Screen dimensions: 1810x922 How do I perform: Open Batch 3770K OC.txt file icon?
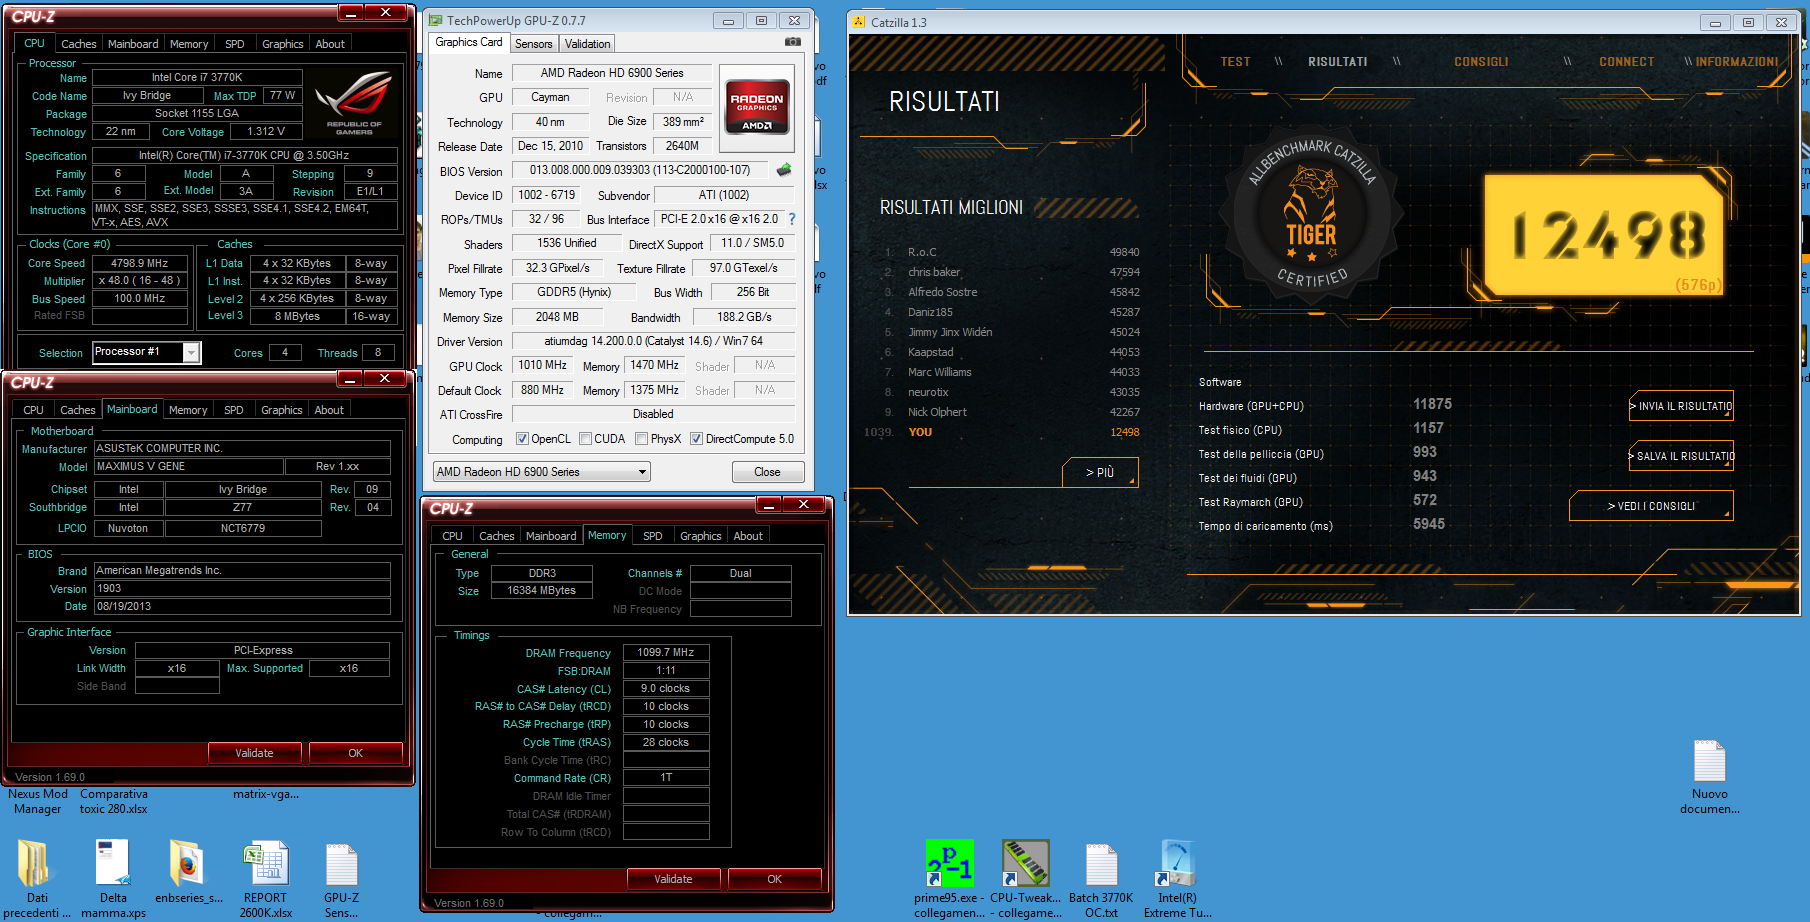click(1101, 863)
